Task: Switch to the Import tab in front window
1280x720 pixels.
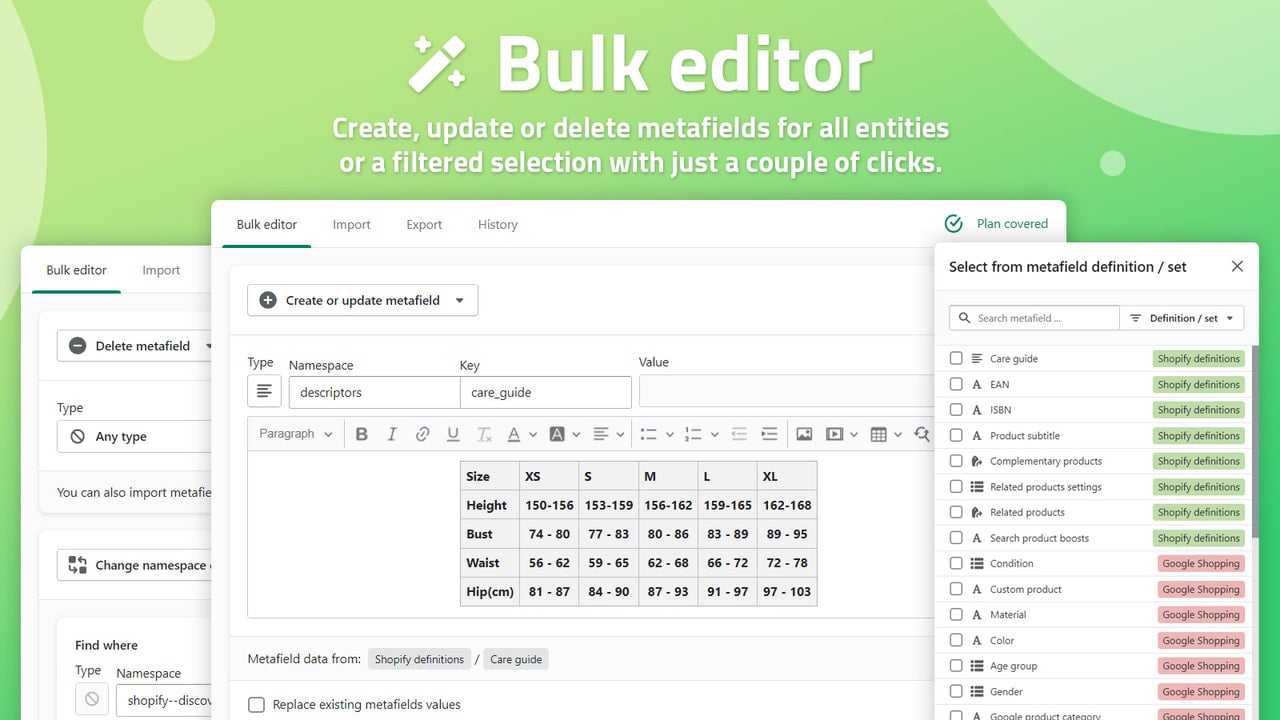Action: coord(352,224)
